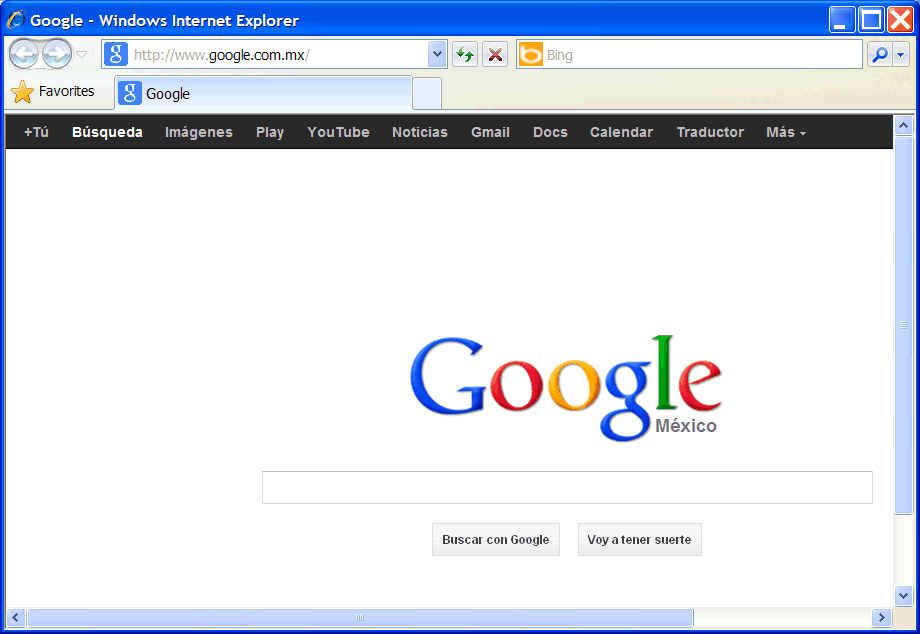Click the Google search text field

567,487
